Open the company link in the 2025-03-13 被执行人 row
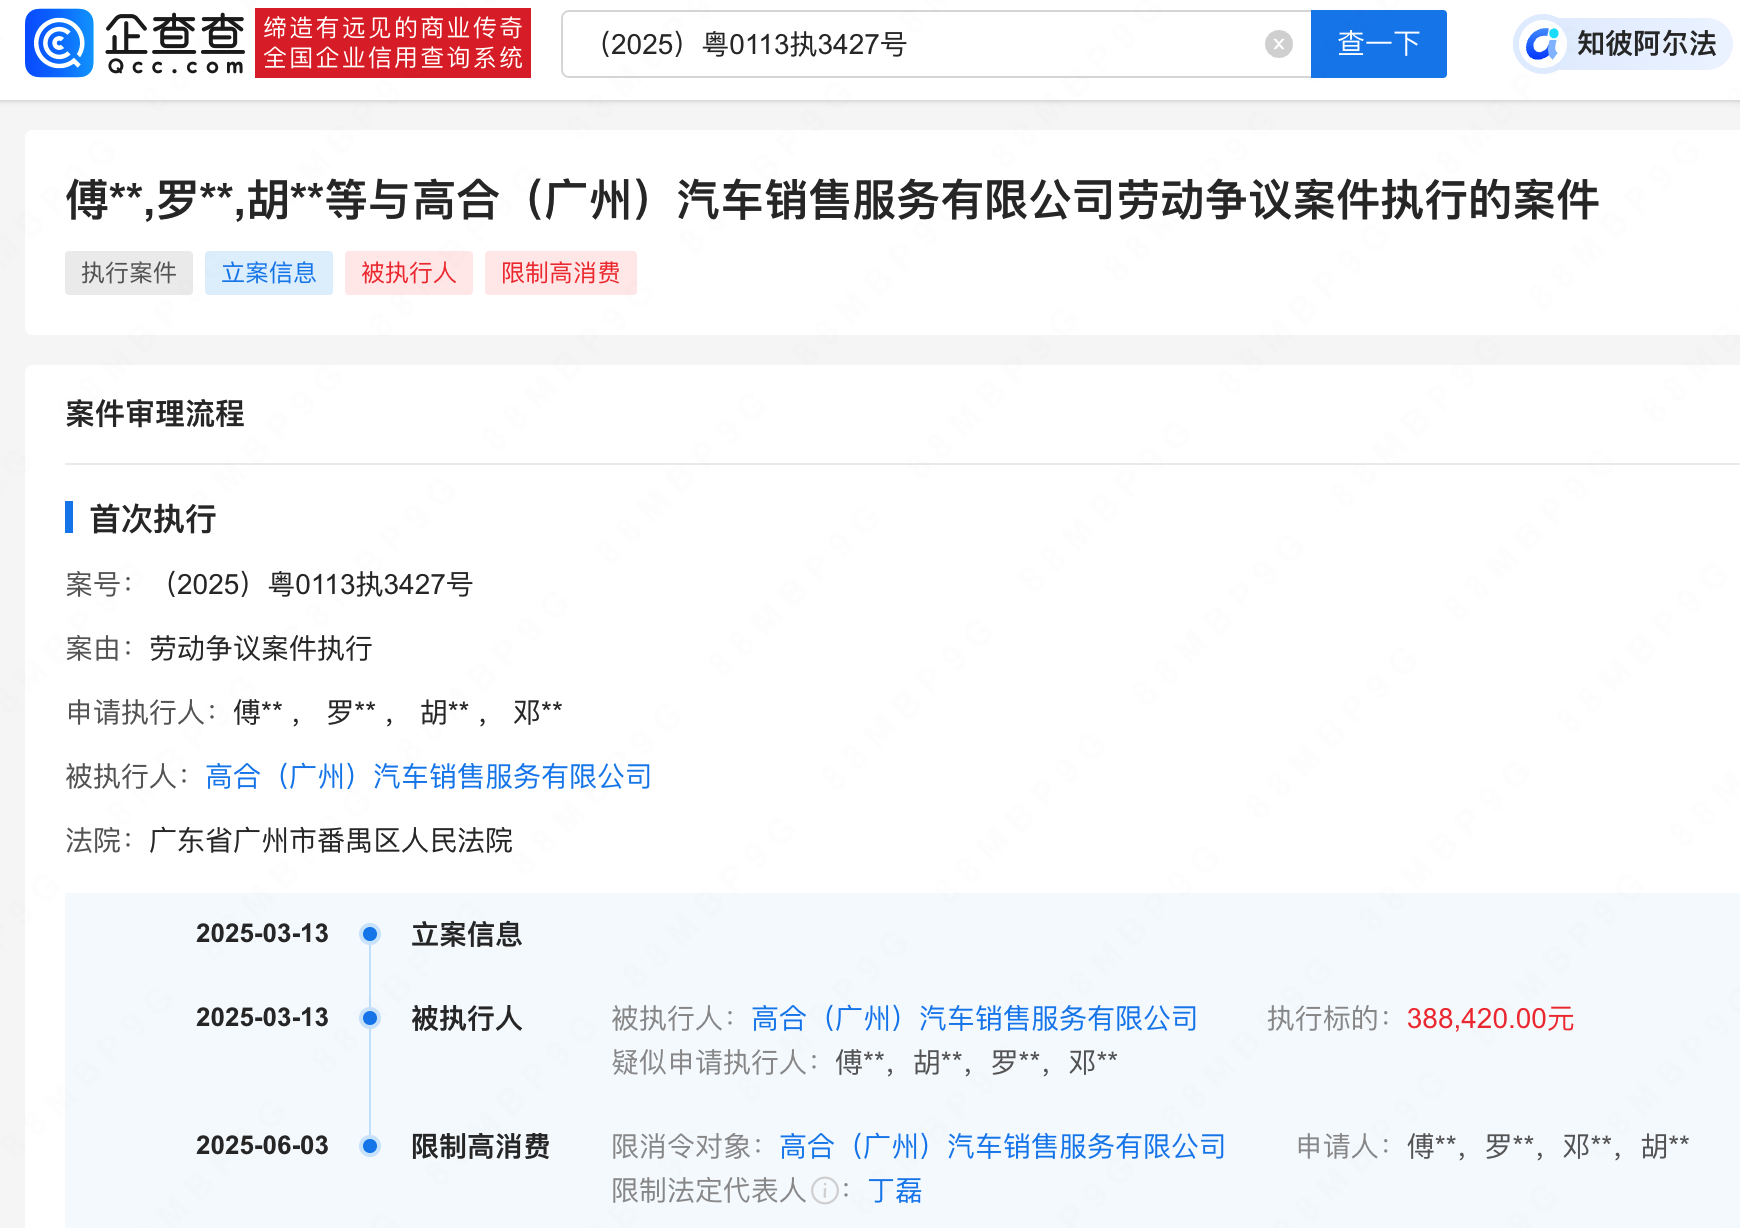 tap(975, 1019)
